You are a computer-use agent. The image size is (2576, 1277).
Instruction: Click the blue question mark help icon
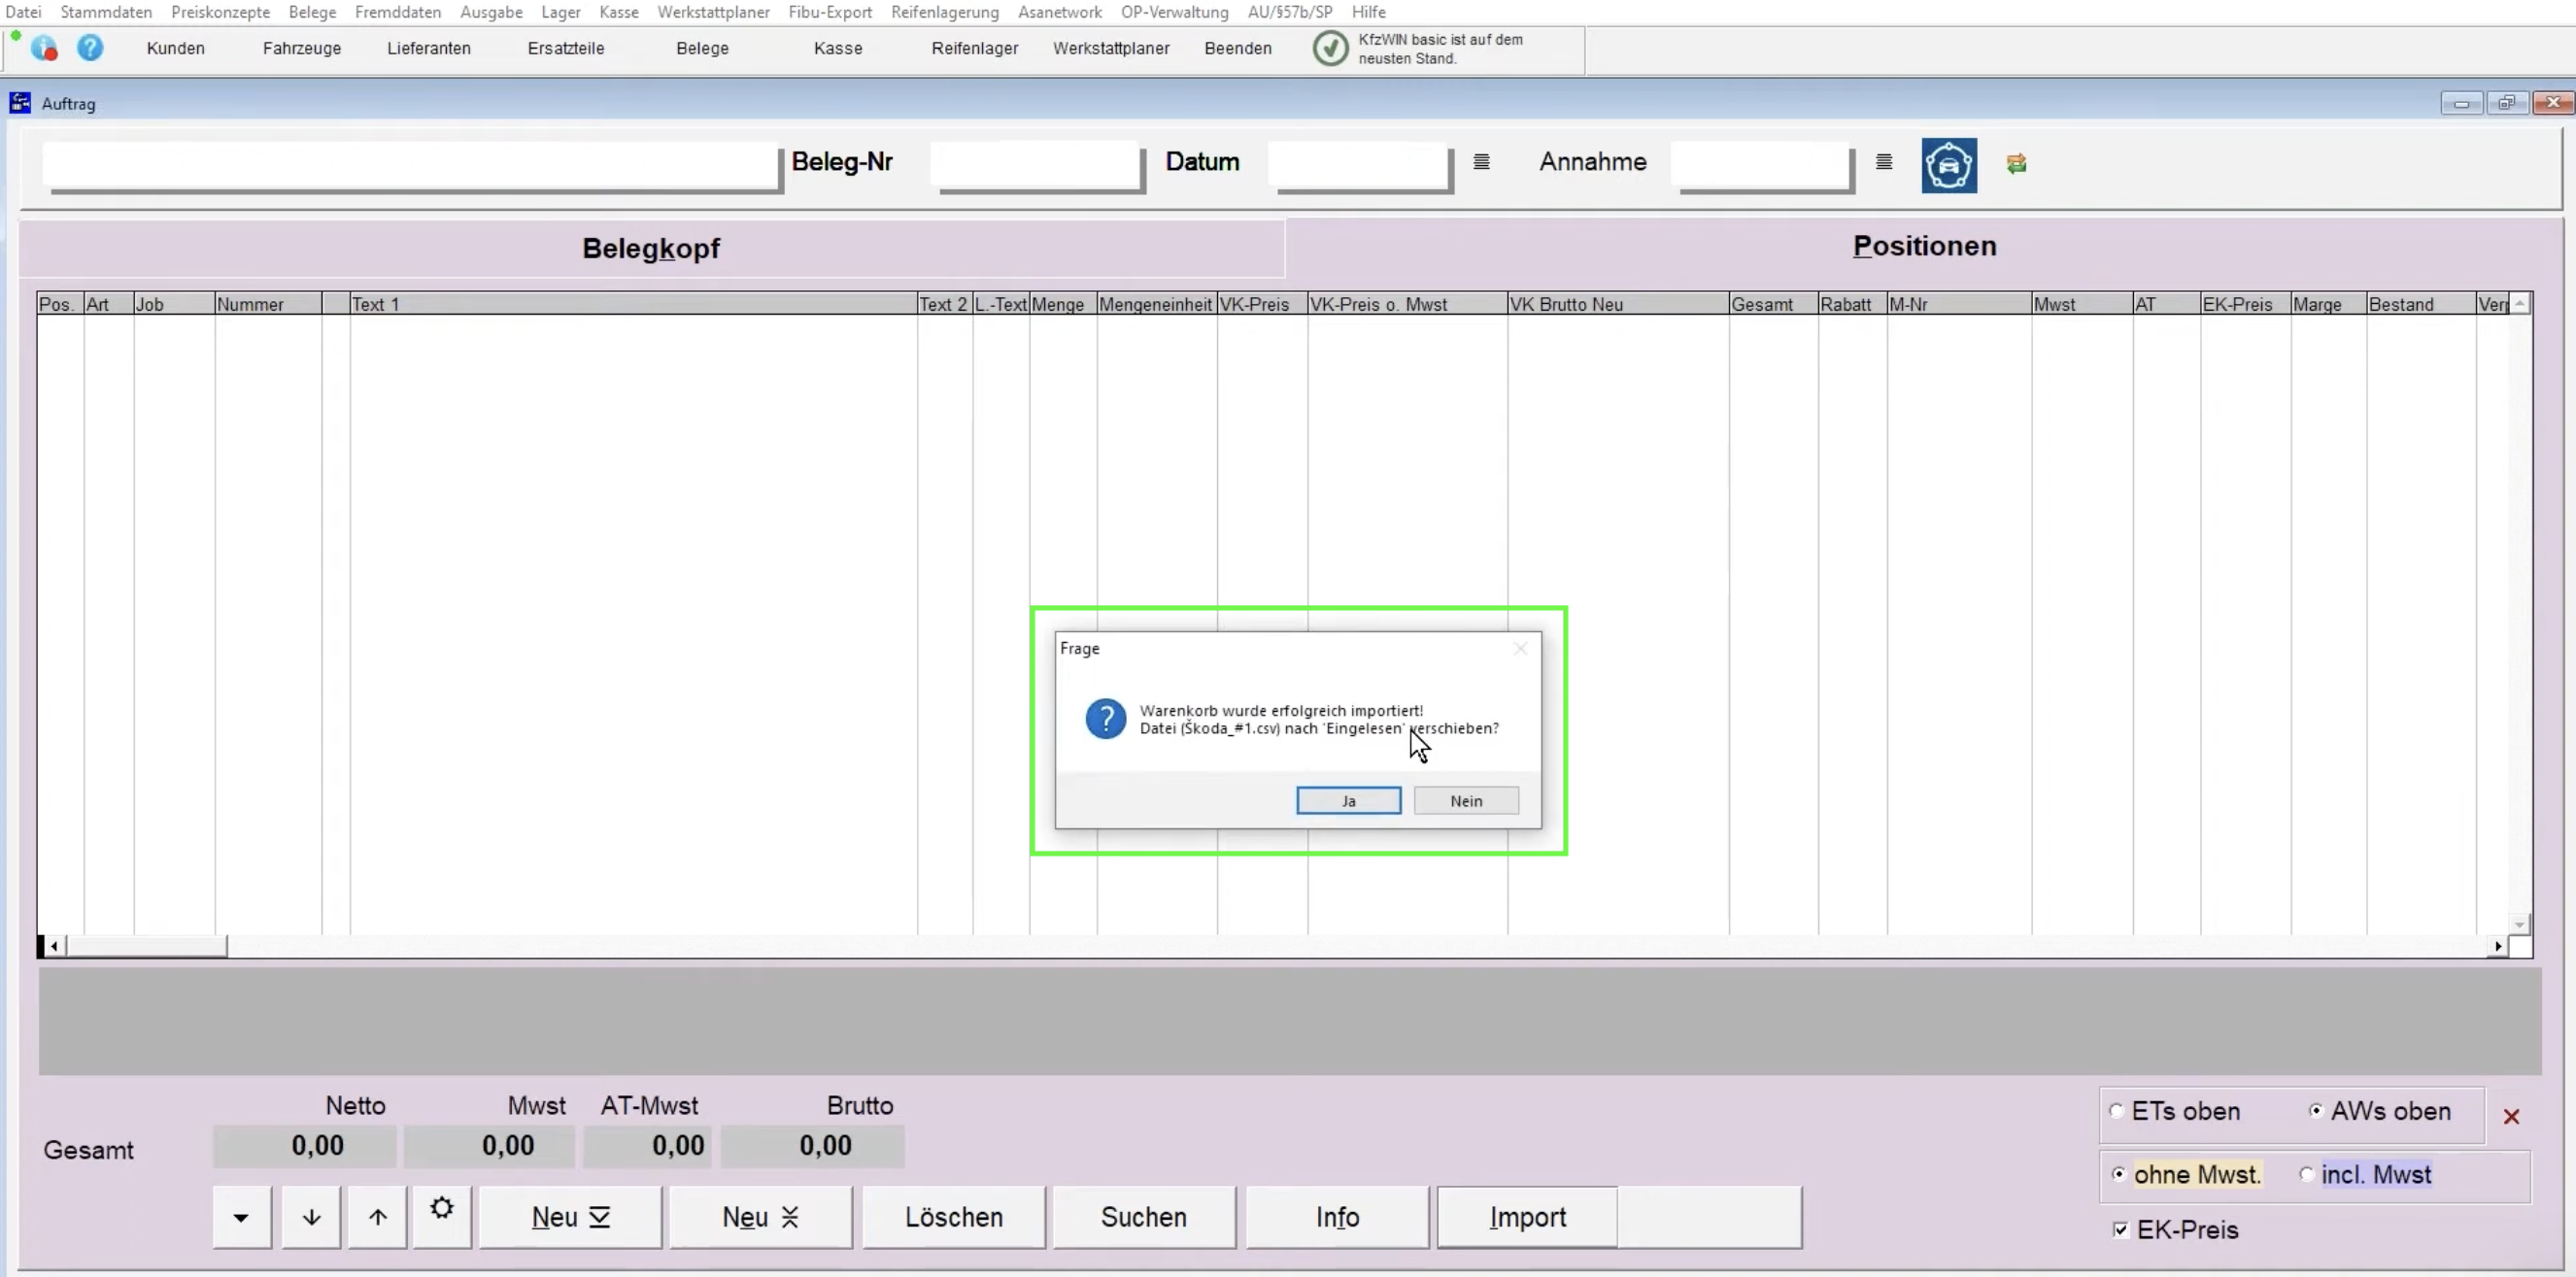[x=90, y=48]
